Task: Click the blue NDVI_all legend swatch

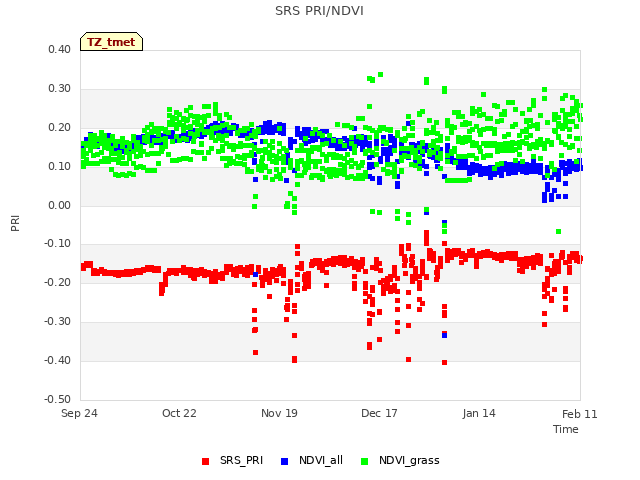Action: tap(284, 461)
